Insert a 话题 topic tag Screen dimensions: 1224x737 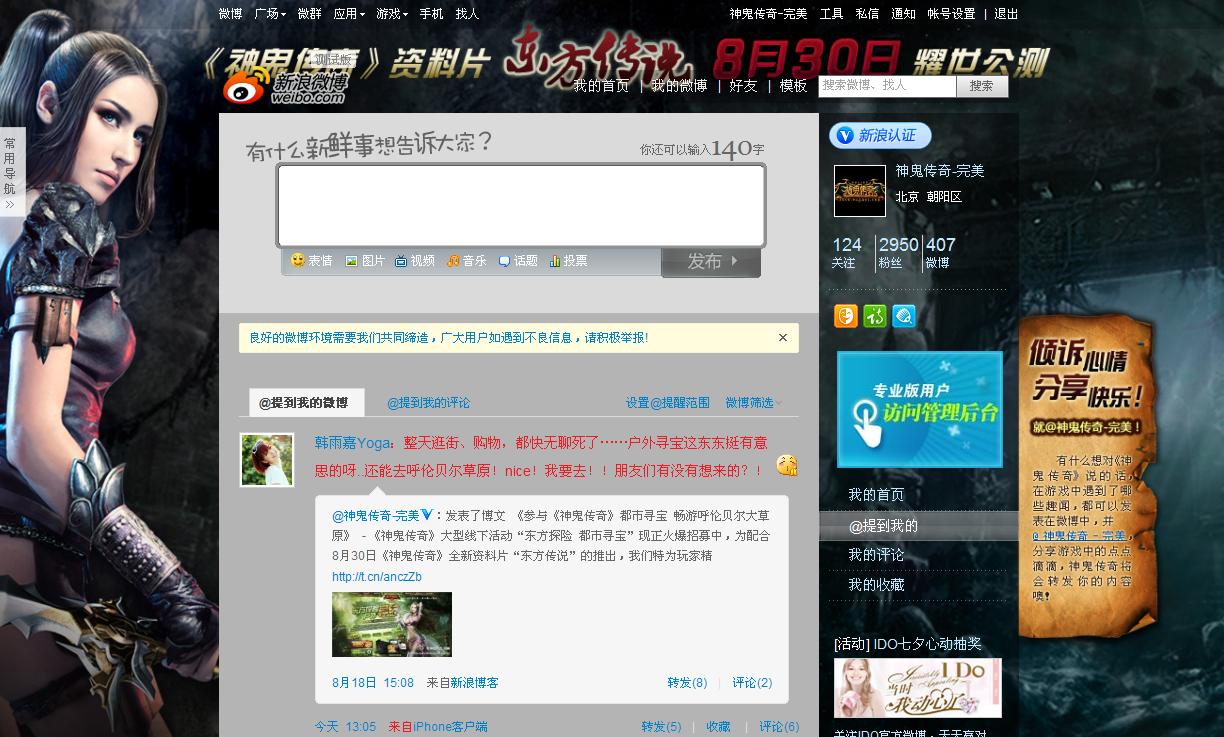coord(517,261)
